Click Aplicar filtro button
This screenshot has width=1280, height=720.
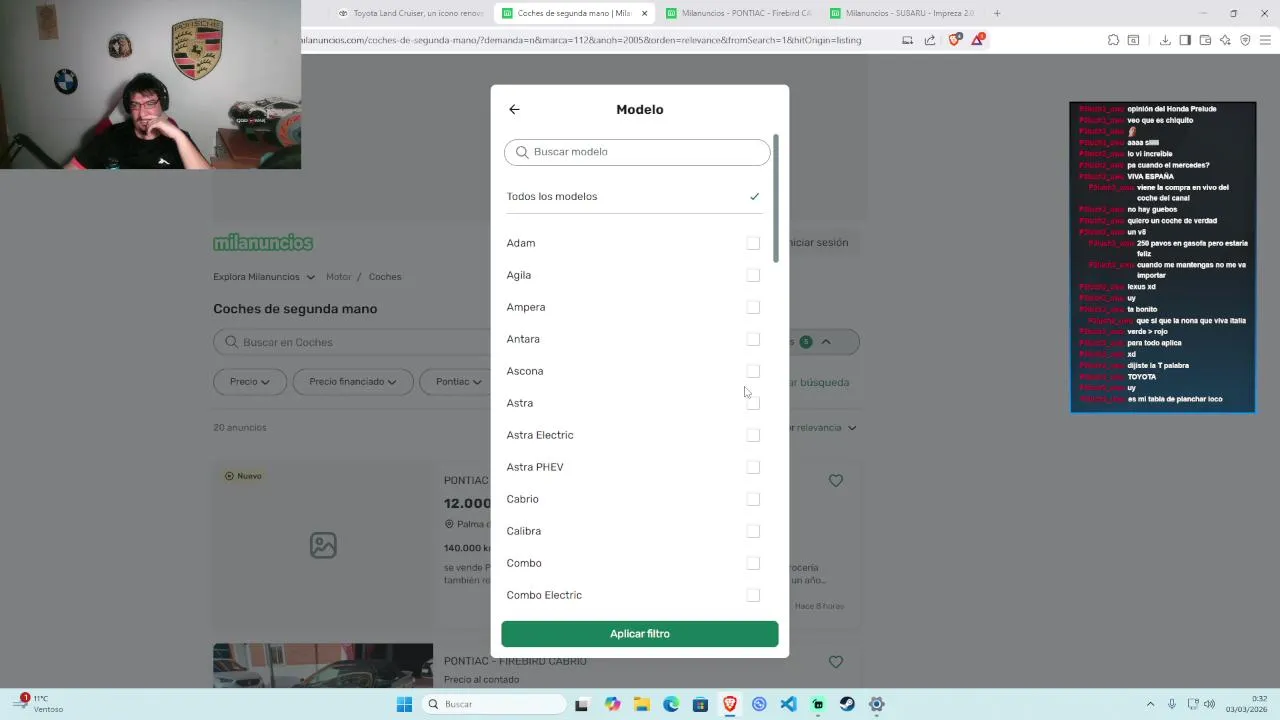(640, 634)
